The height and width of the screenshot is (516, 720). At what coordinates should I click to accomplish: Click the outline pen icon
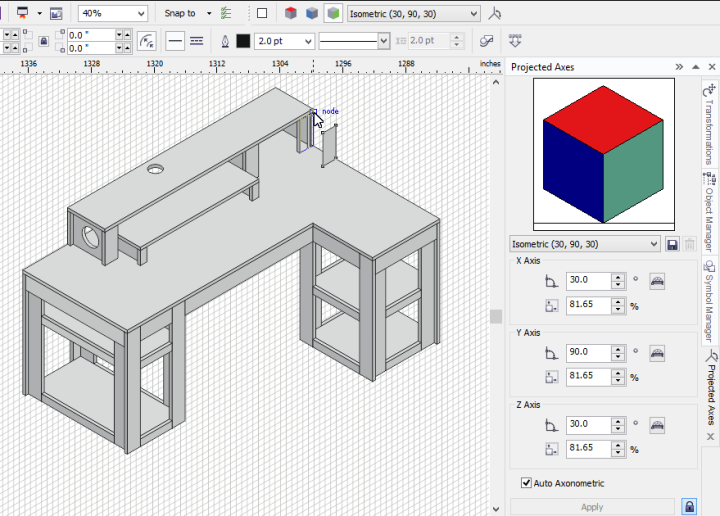point(225,41)
